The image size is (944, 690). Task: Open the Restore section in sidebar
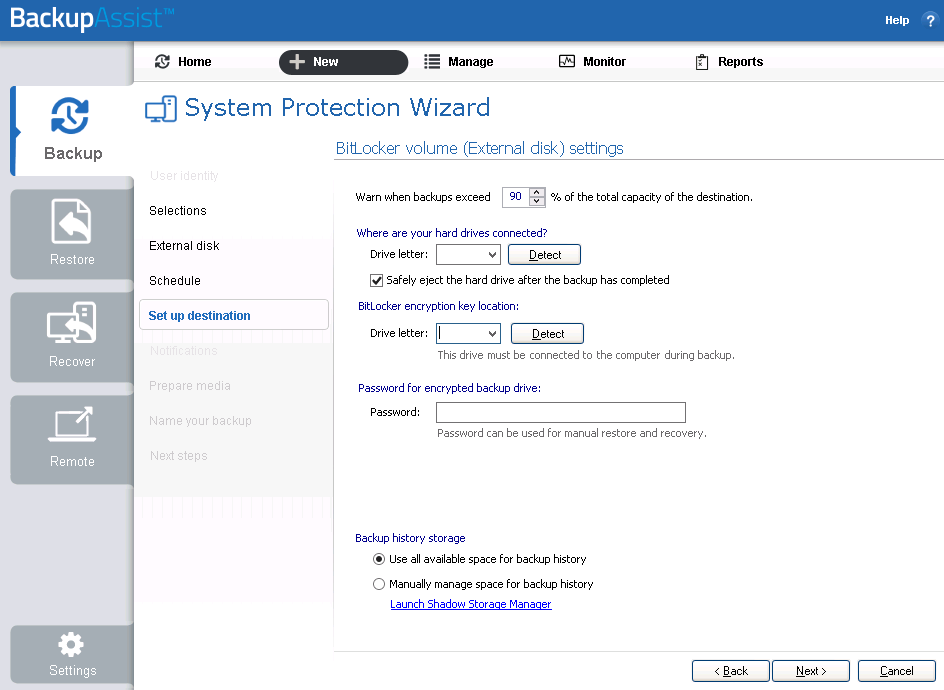pos(72,234)
